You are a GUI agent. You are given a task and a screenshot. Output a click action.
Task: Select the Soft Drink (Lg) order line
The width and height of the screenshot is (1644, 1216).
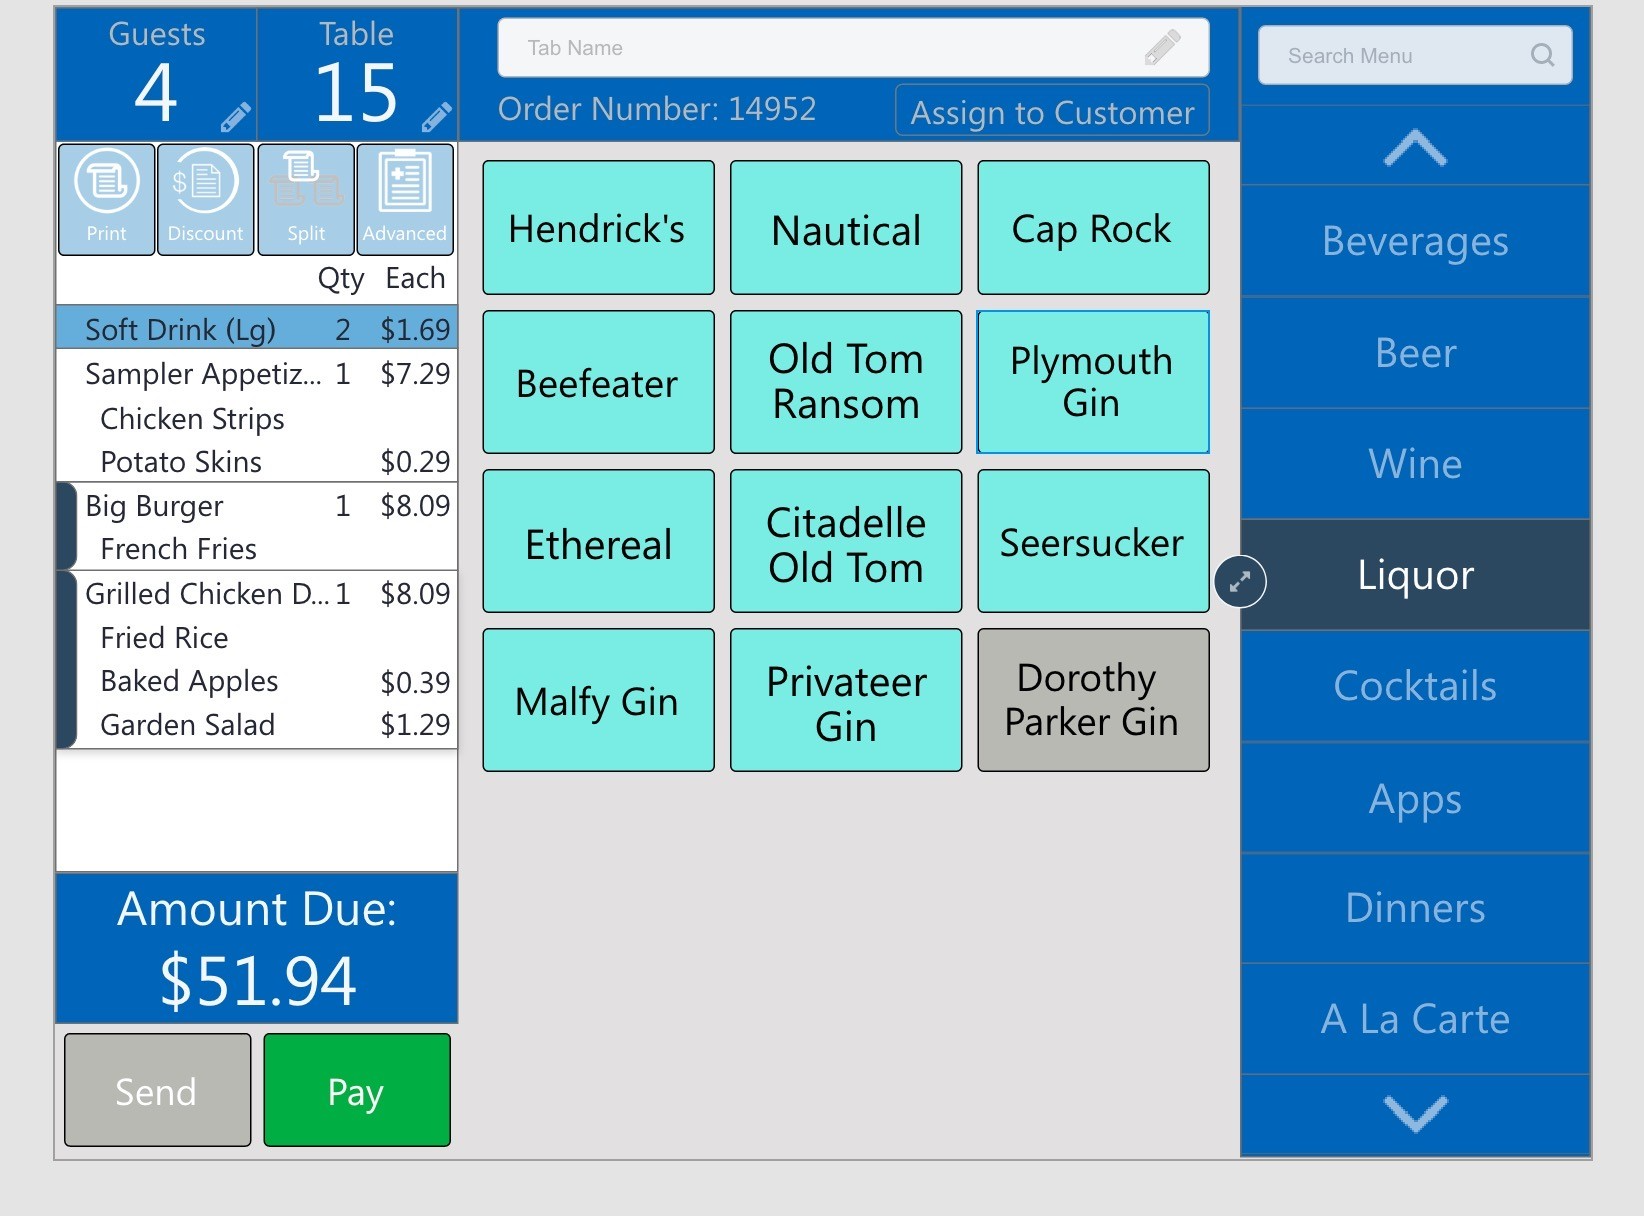coord(257,328)
